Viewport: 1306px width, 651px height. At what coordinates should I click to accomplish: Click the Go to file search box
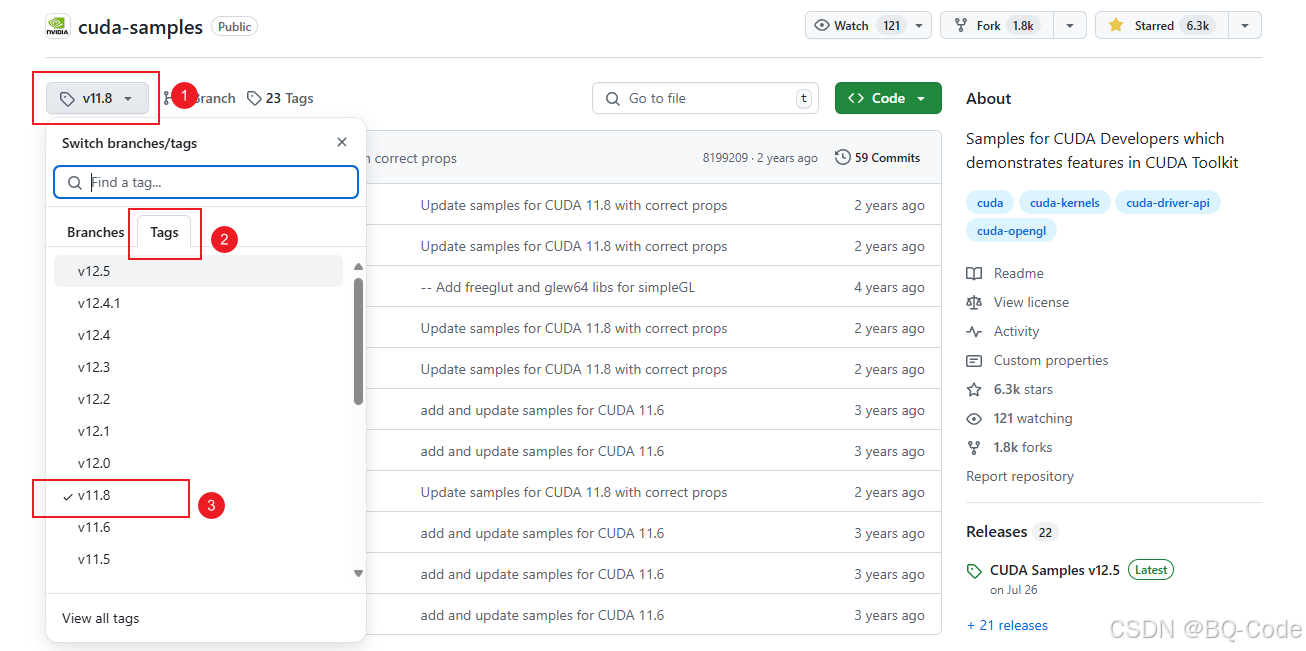click(706, 98)
